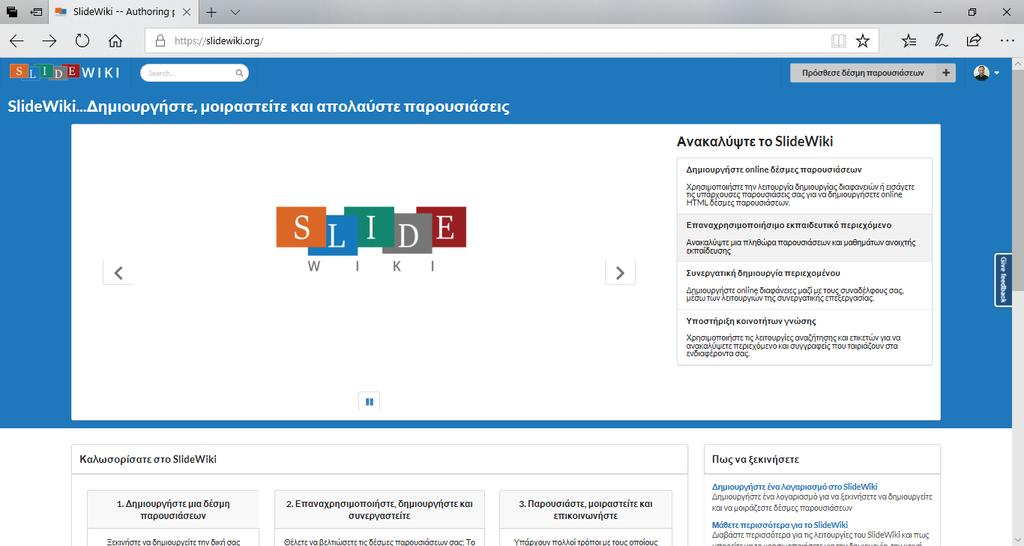Open browser settings and more menu
This screenshot has width=1024, height=546.
point(1007,41)
